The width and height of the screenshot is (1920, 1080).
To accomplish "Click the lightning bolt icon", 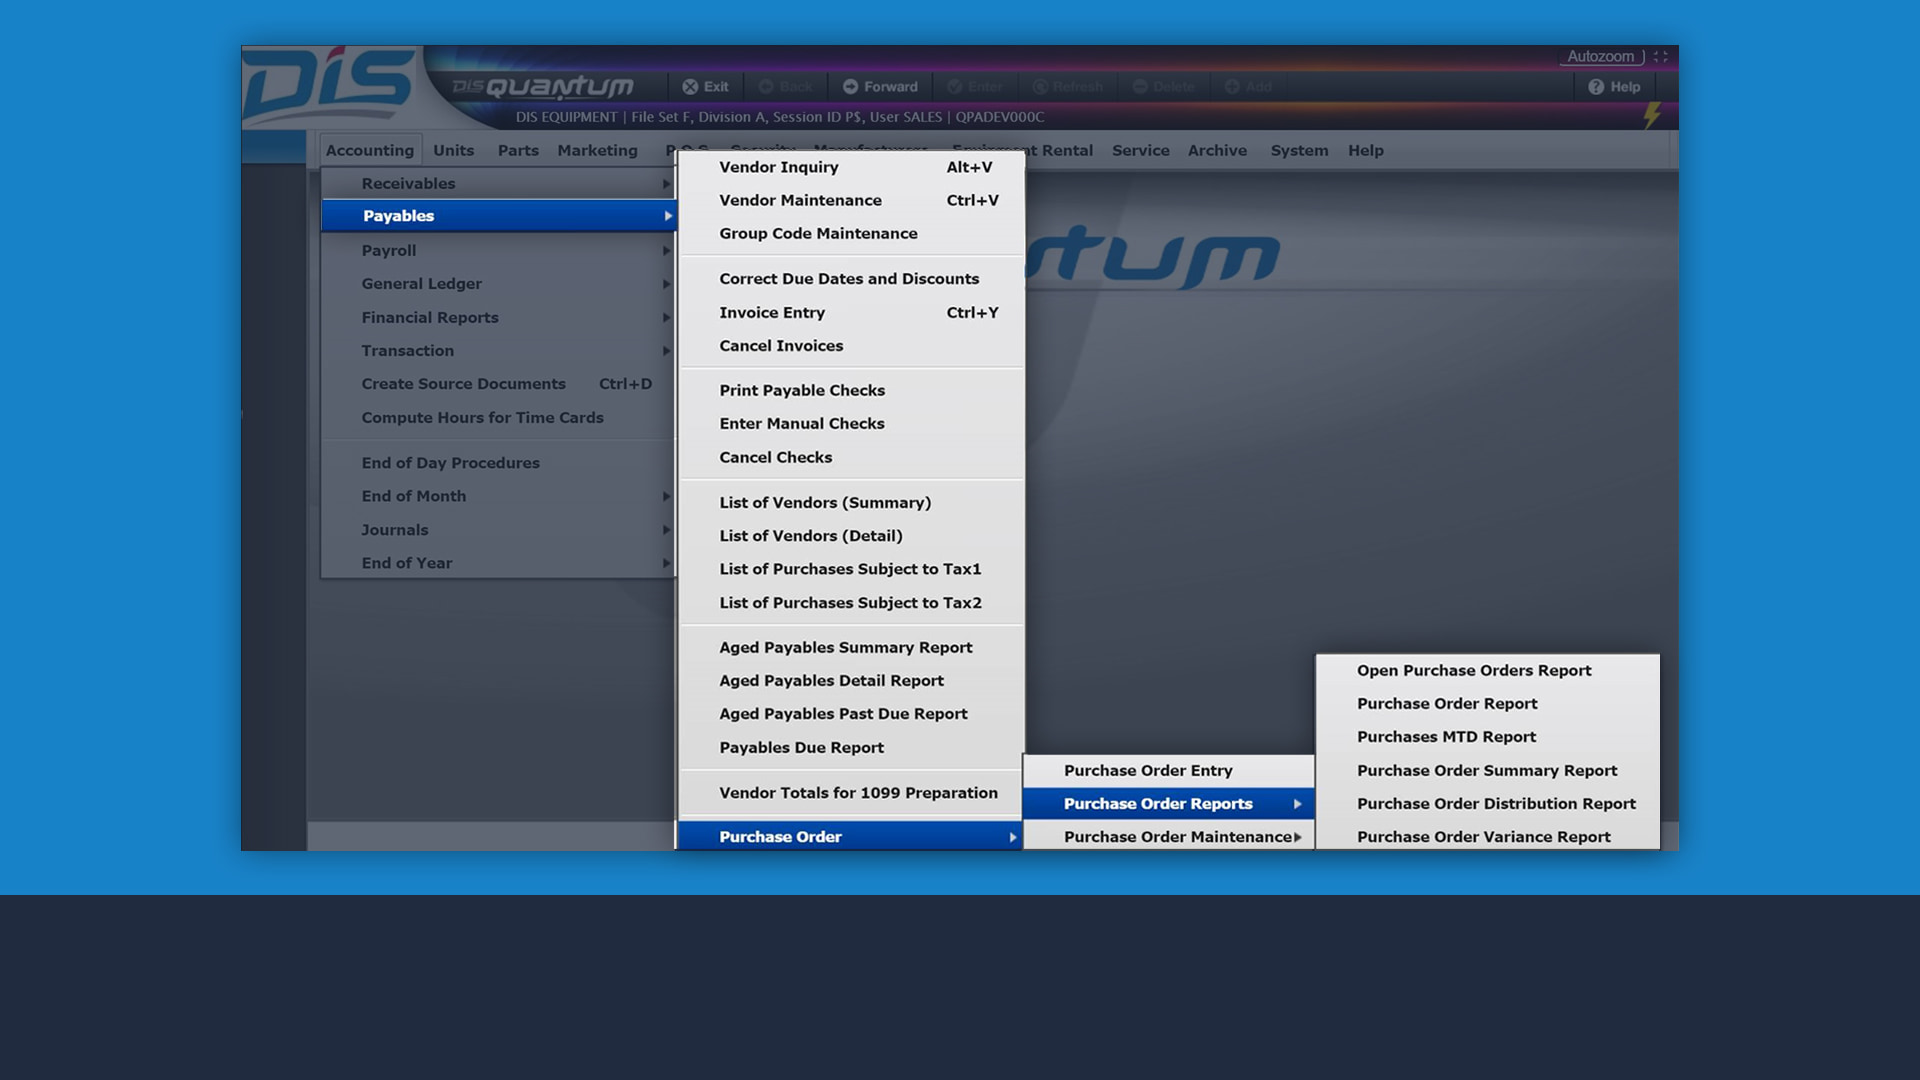I will tap(1652, 116).
